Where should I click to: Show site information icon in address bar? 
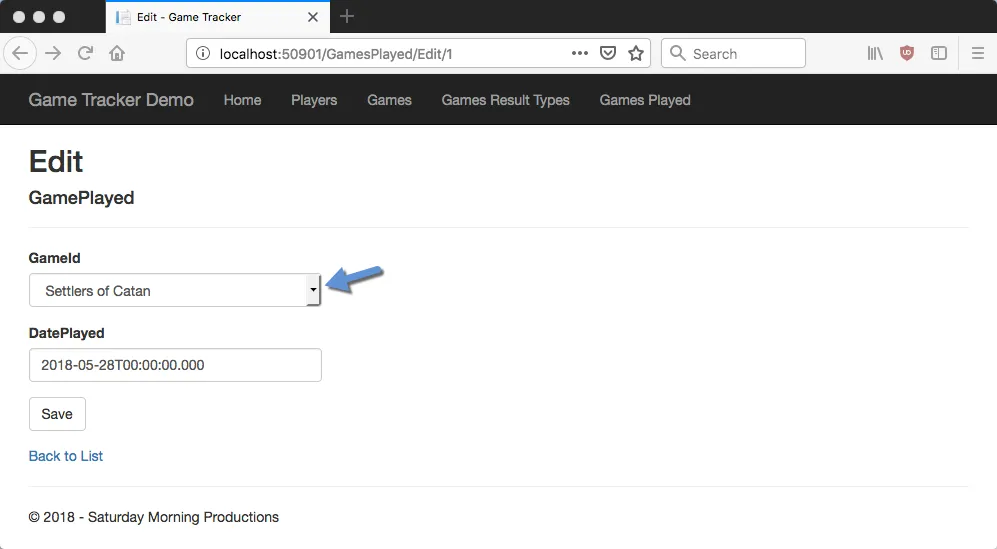[x=203, y=53]
